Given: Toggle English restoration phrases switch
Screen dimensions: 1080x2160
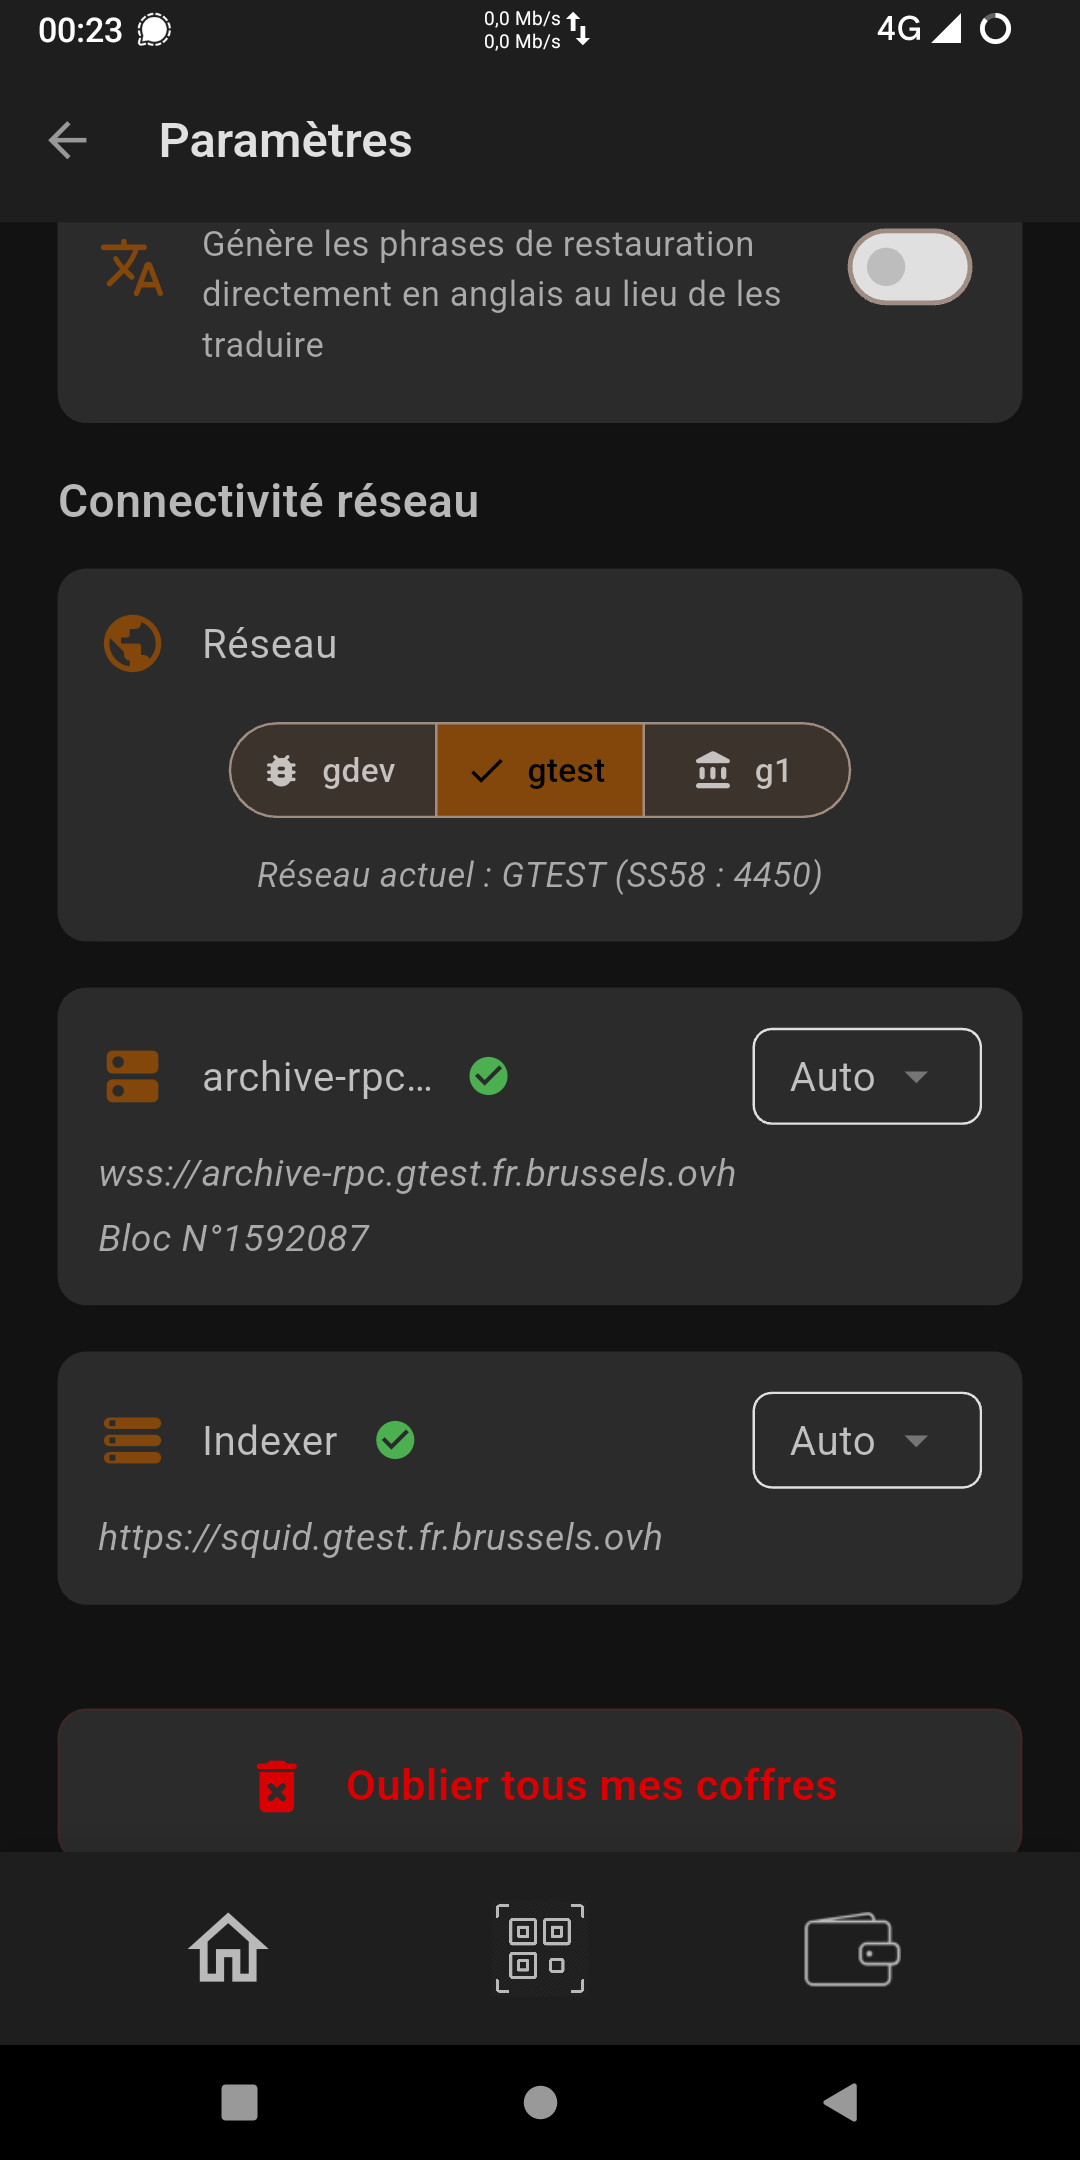Looking at the screenshot, I should tap(909, 267).
